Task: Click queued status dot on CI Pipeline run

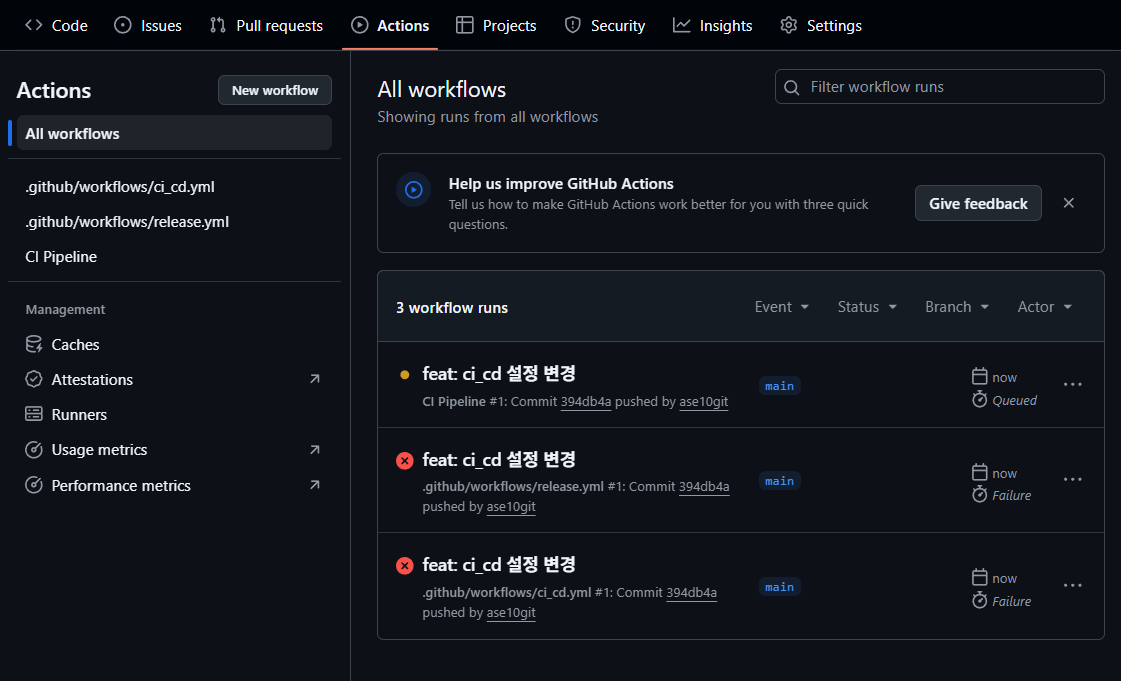Action: pos(405,374)
